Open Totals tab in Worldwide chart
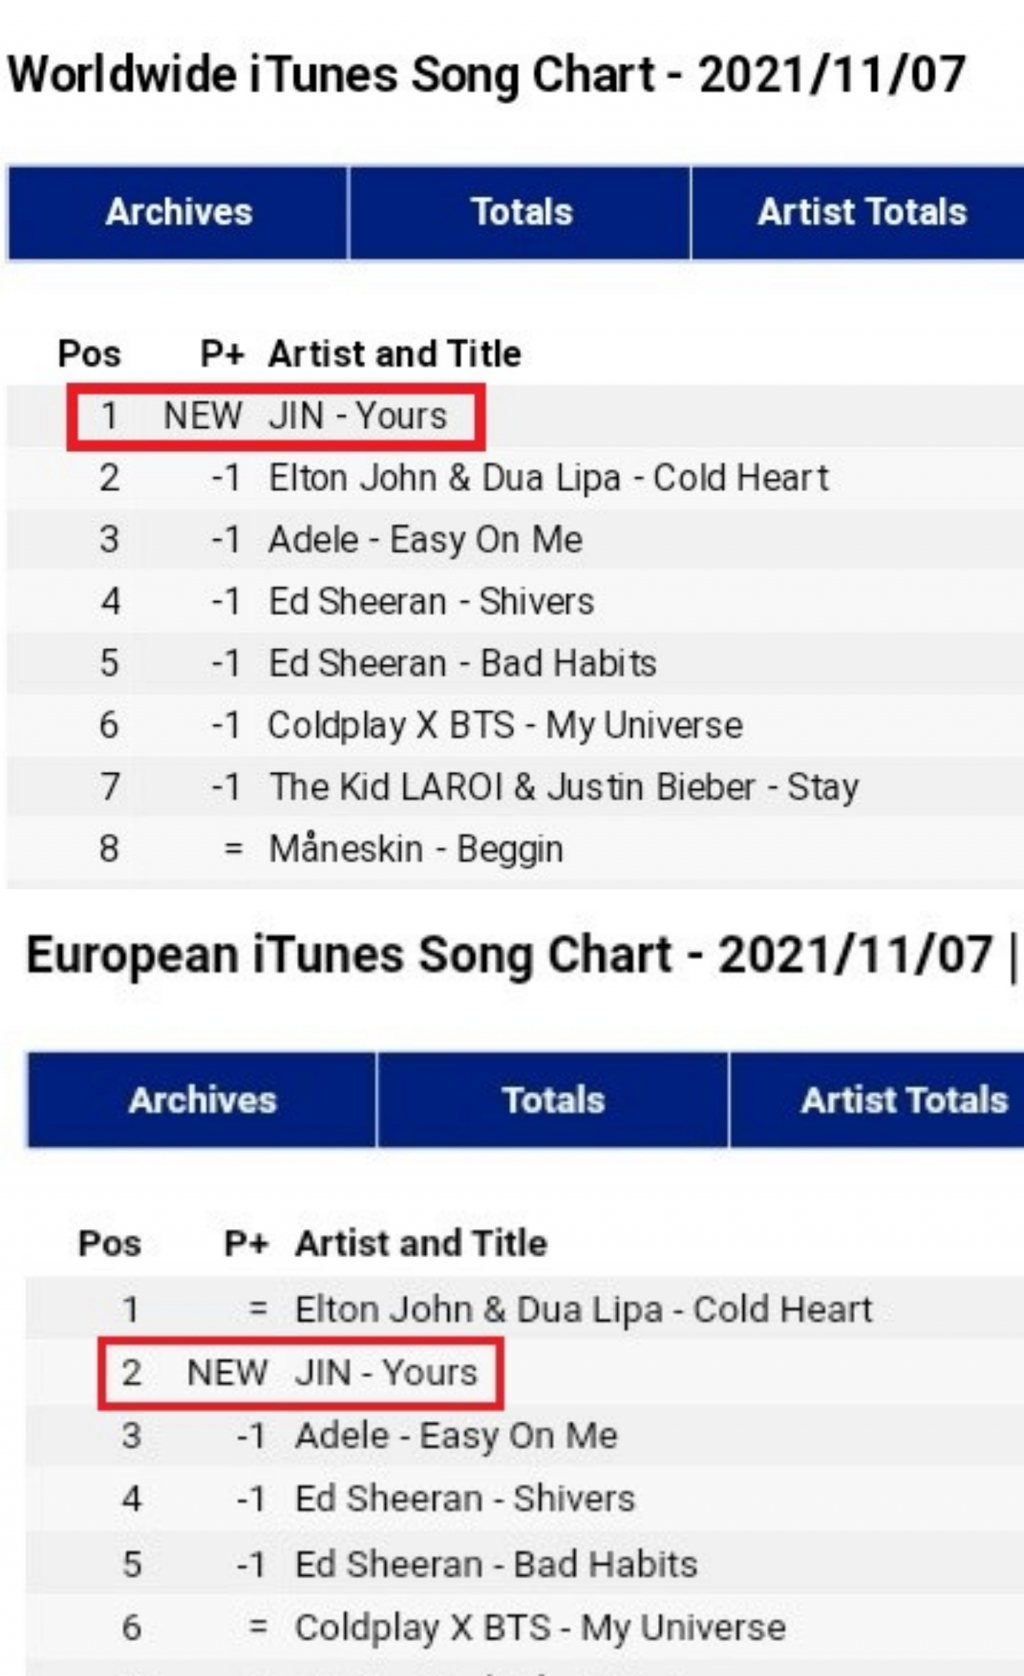This screenshot has width=1024, height=1676. pyautogui.click(x=520, y=213)
